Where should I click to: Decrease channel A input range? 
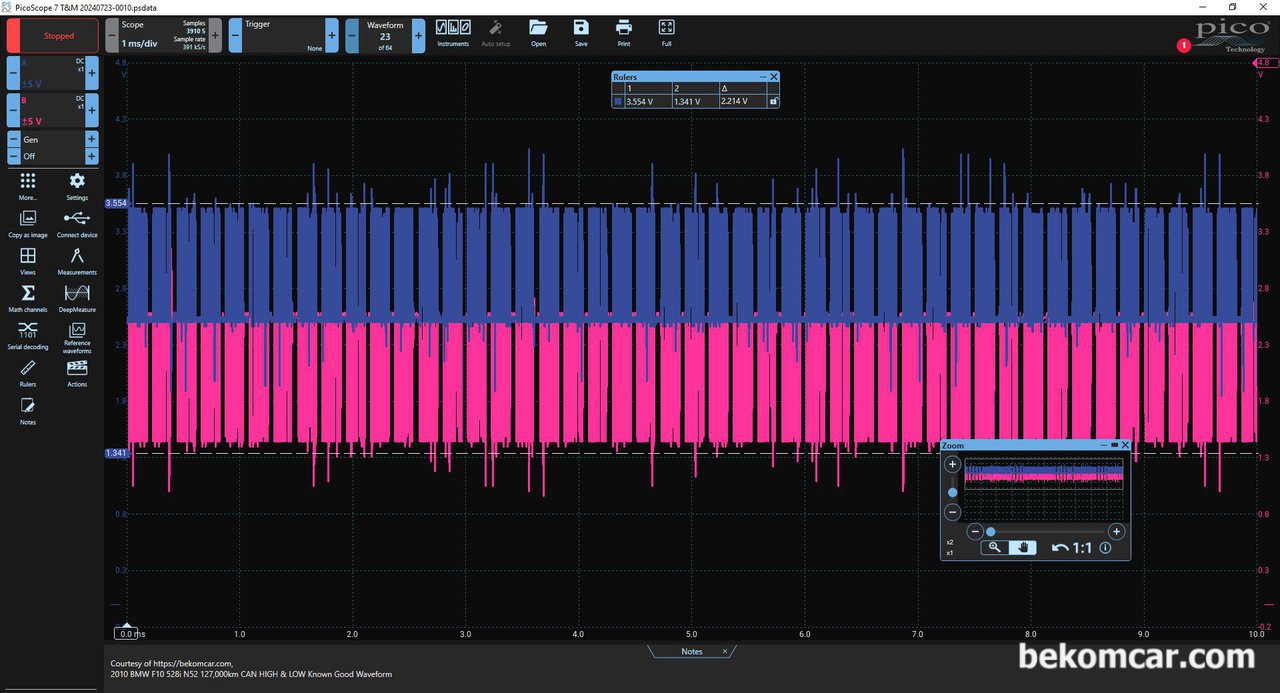pyautogui.click(x=13, y=74)
